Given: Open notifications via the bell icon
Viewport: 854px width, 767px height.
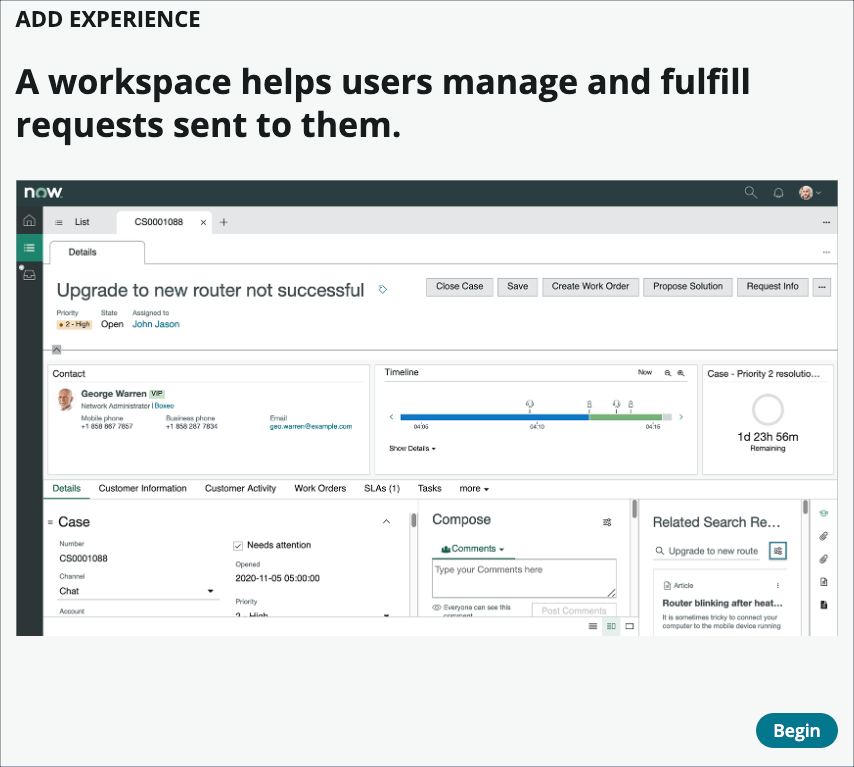Looking at the screenshot, I should (x=778, y=192).
